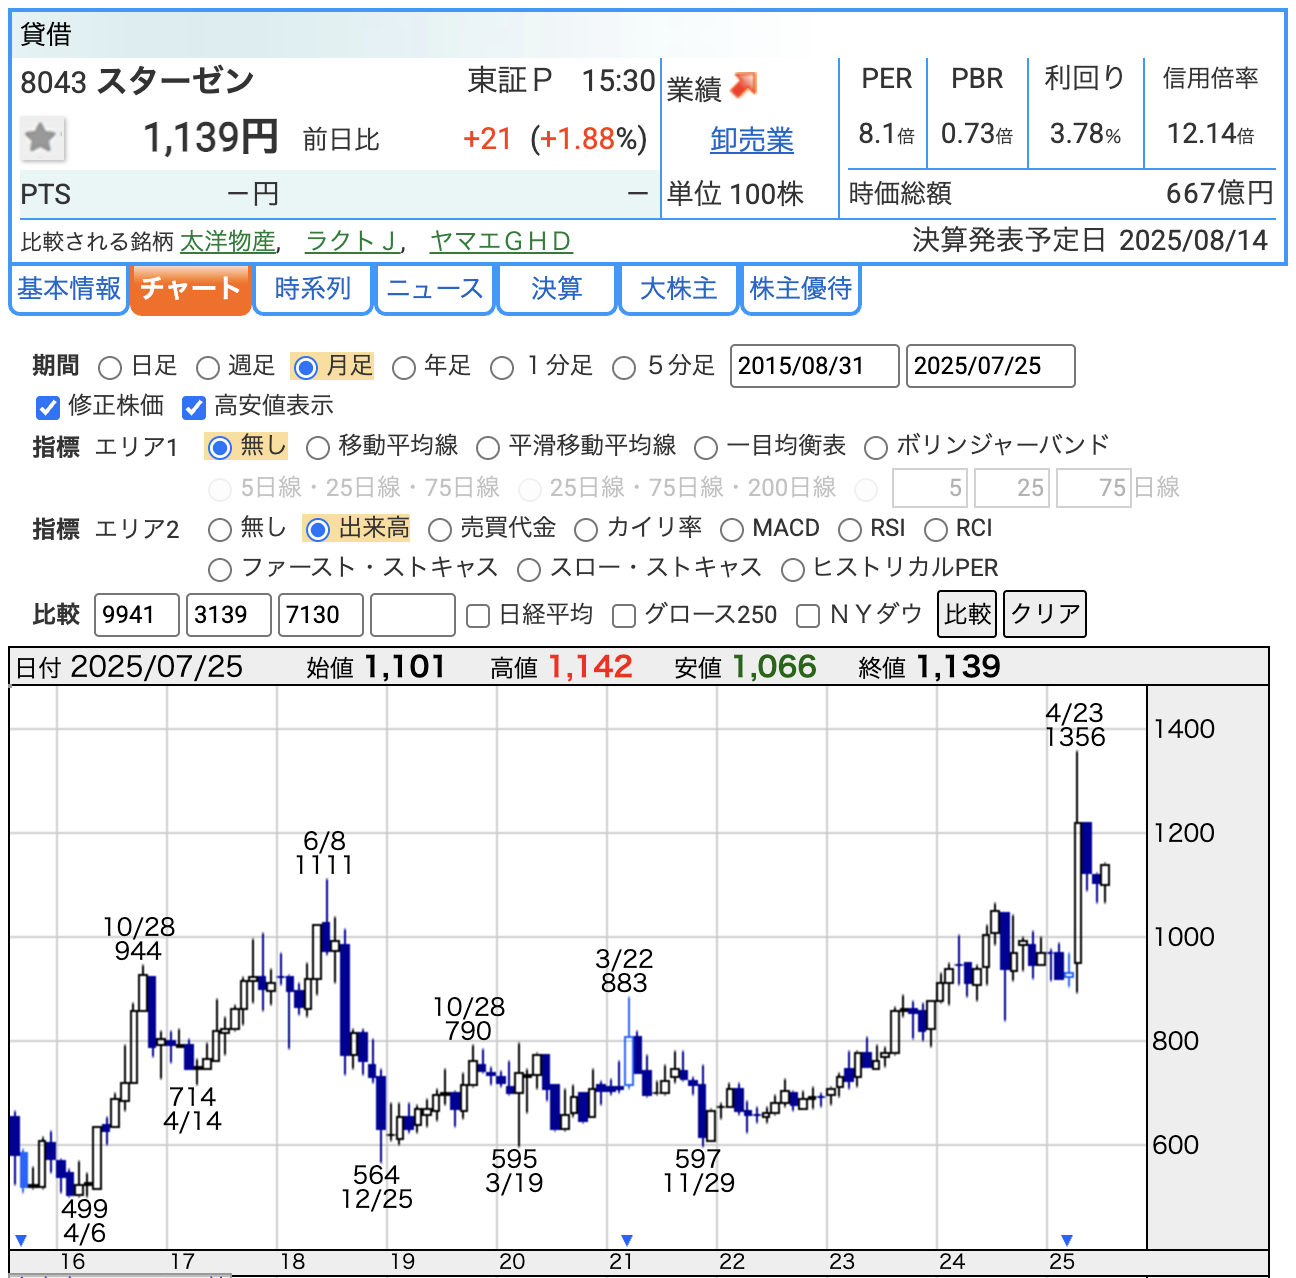Viewport: 1296px width, 1278px height.
Task: Select MACD radio button
Action: (x=732, y=529)
